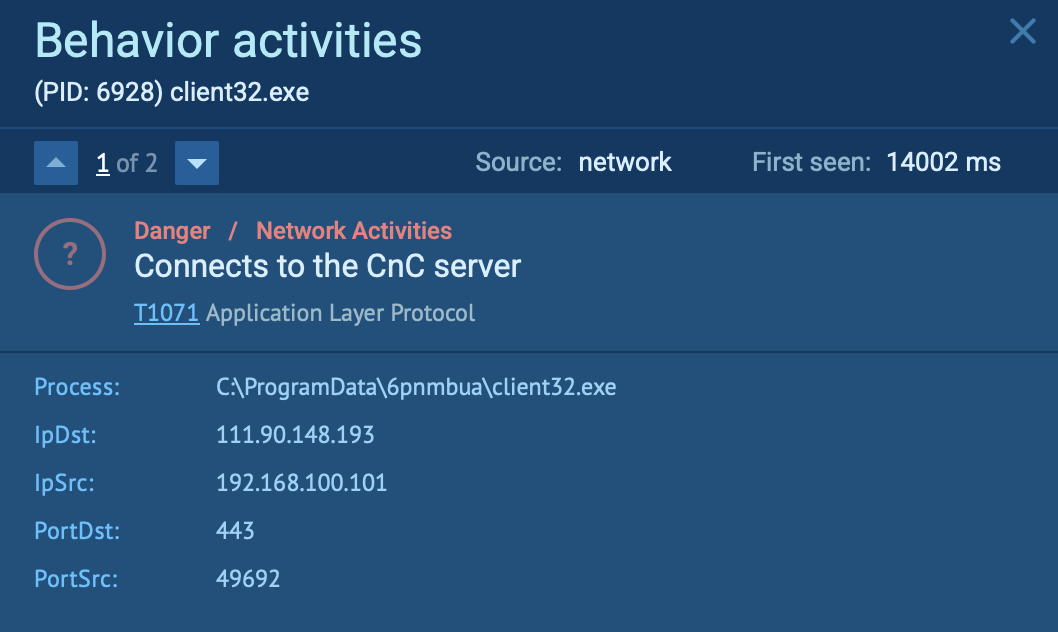Select the Danger severity label
The height and width of the screenshot is (632, 1058).
coord(172,231)
